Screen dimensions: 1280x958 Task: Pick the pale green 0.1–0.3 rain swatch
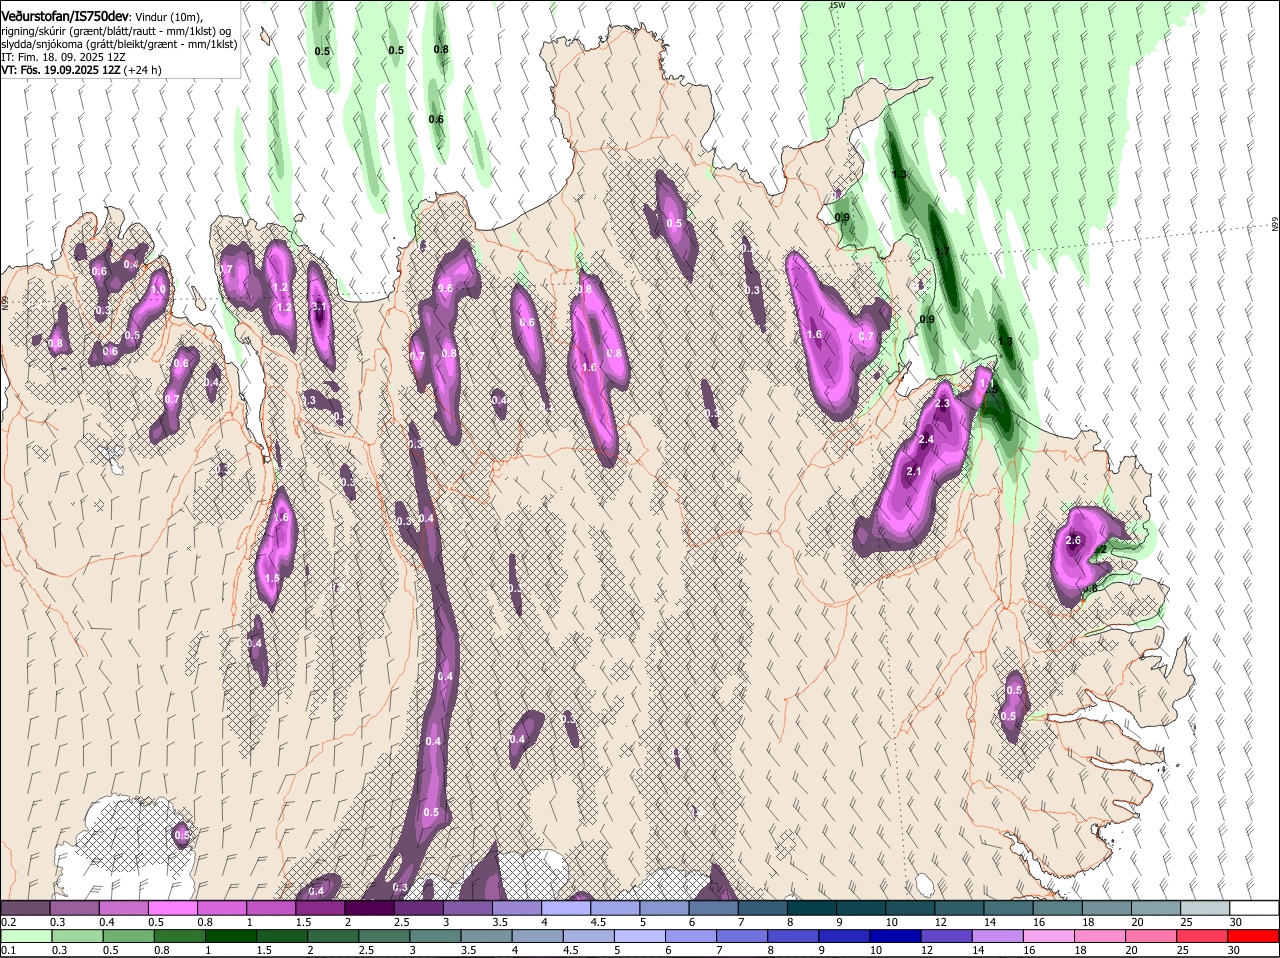point(26,936)
